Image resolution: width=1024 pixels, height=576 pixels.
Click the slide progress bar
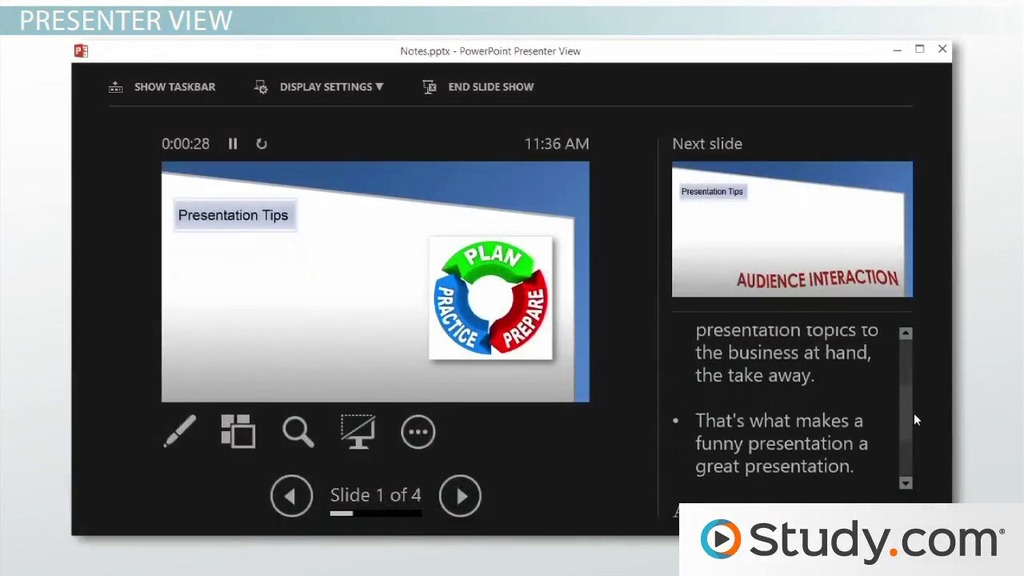376,514
